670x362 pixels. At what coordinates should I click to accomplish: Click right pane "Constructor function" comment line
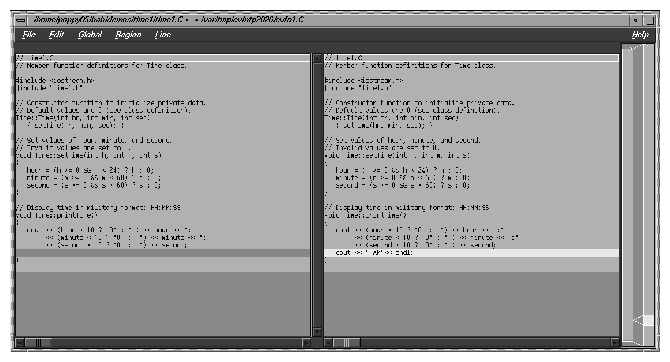coord(420,103)
